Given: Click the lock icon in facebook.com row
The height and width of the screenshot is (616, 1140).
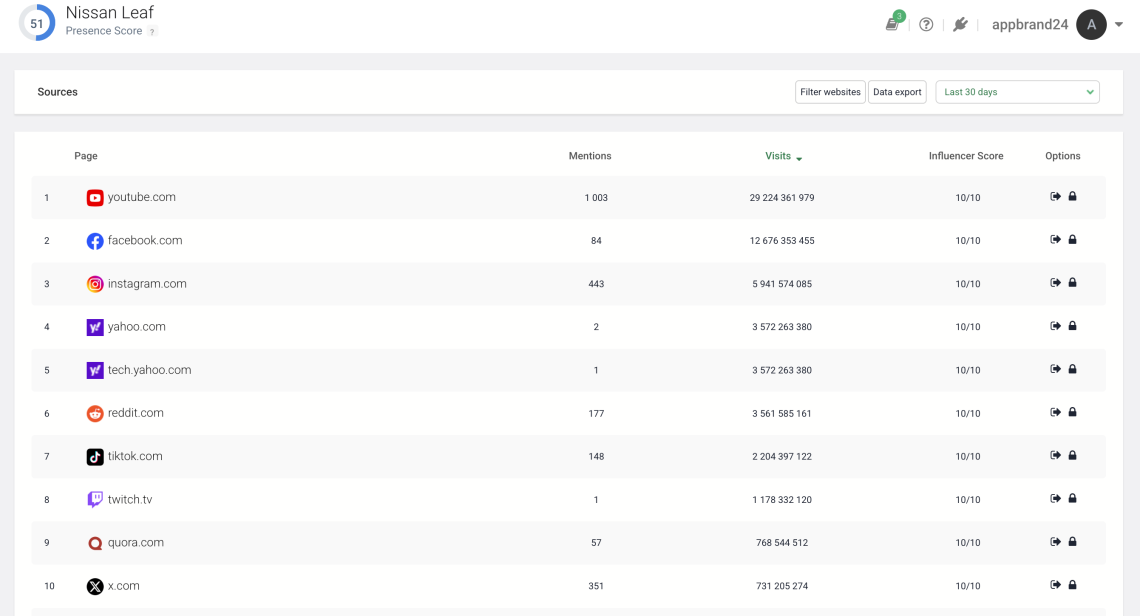Looking at the screenshot, I should click(1072, 239).
